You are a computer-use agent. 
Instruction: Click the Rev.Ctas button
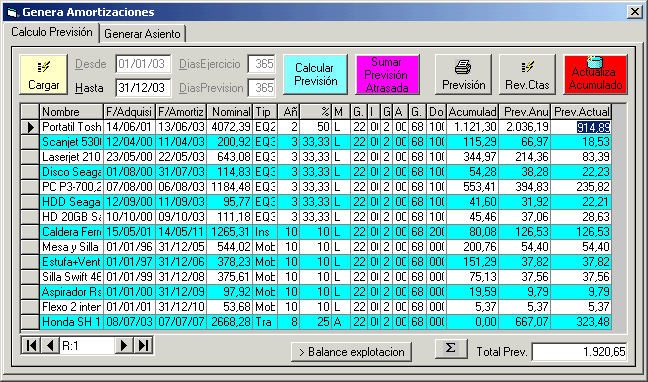tap(527, 75)
